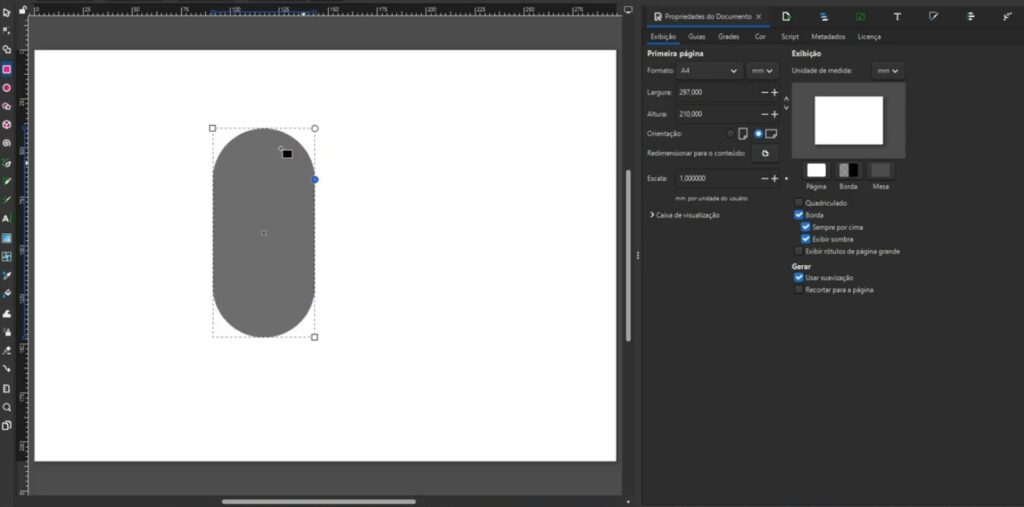This screenshot has width=1024, height=507.
Task: Select the Rectangle tool in toolbox
Action: click(7, 69)
